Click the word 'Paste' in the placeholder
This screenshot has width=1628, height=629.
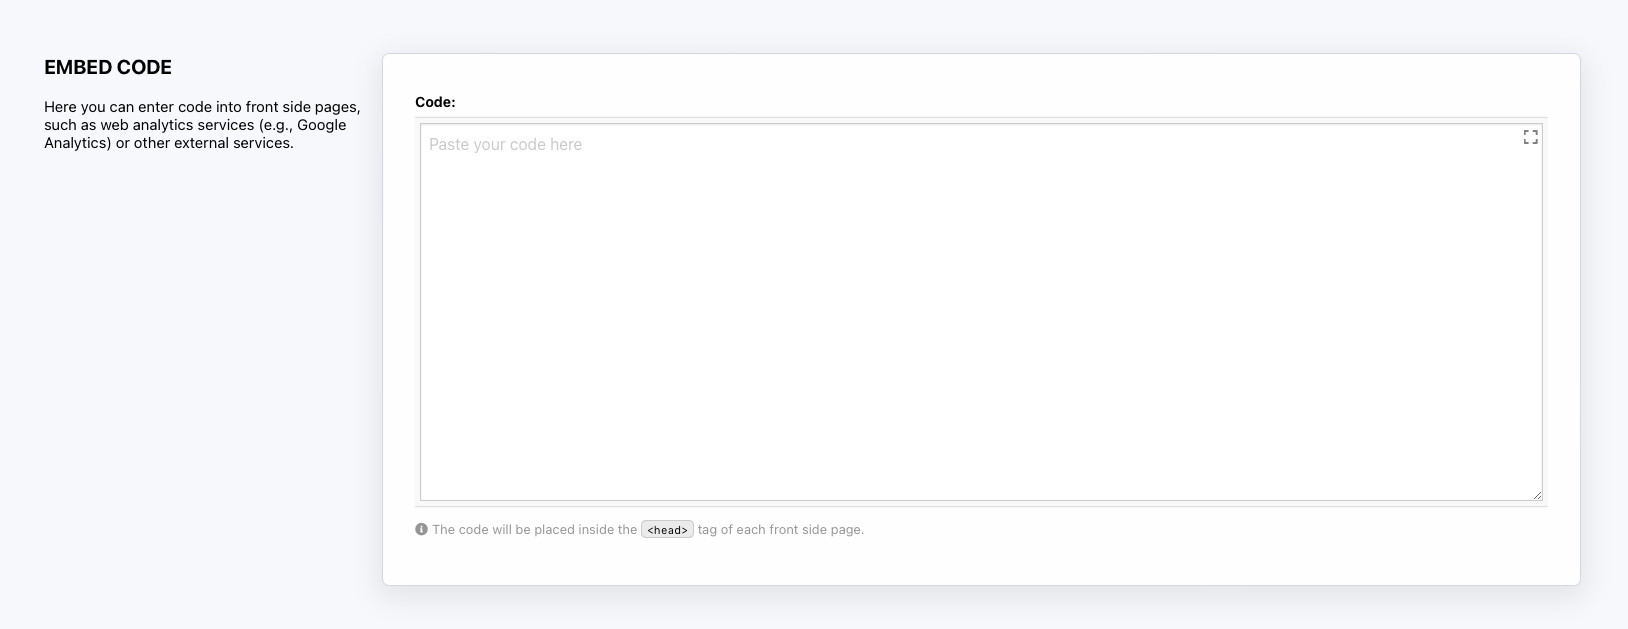click(449, 145)
